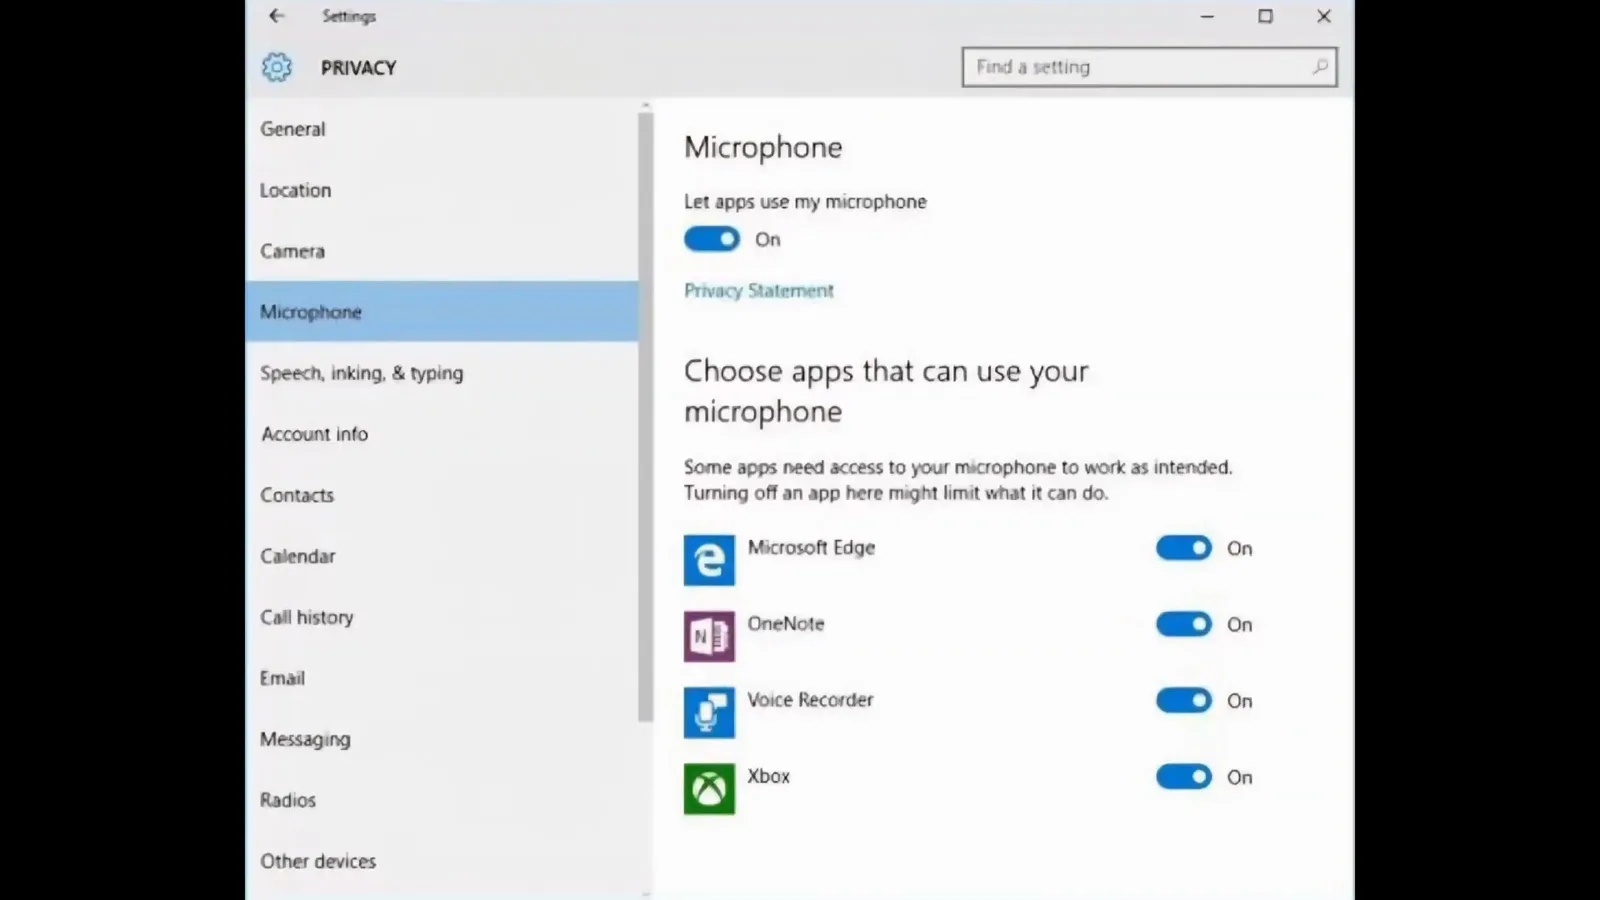The height and width of the screenshot is (900, 1600).
Task: Open Account info privacy page
Action: point(442,434)
